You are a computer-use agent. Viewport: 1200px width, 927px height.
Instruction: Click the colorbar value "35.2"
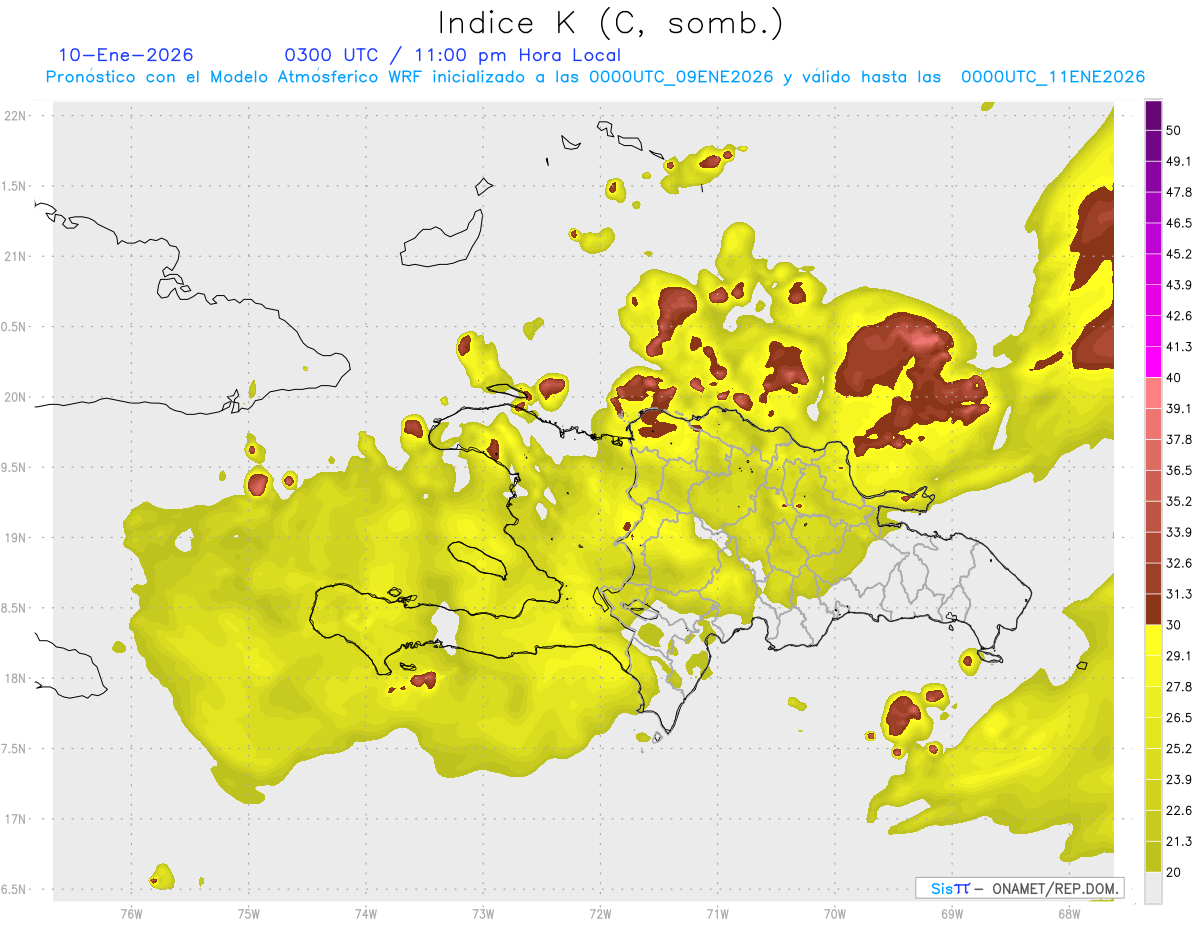click(x=1179, y=501)
